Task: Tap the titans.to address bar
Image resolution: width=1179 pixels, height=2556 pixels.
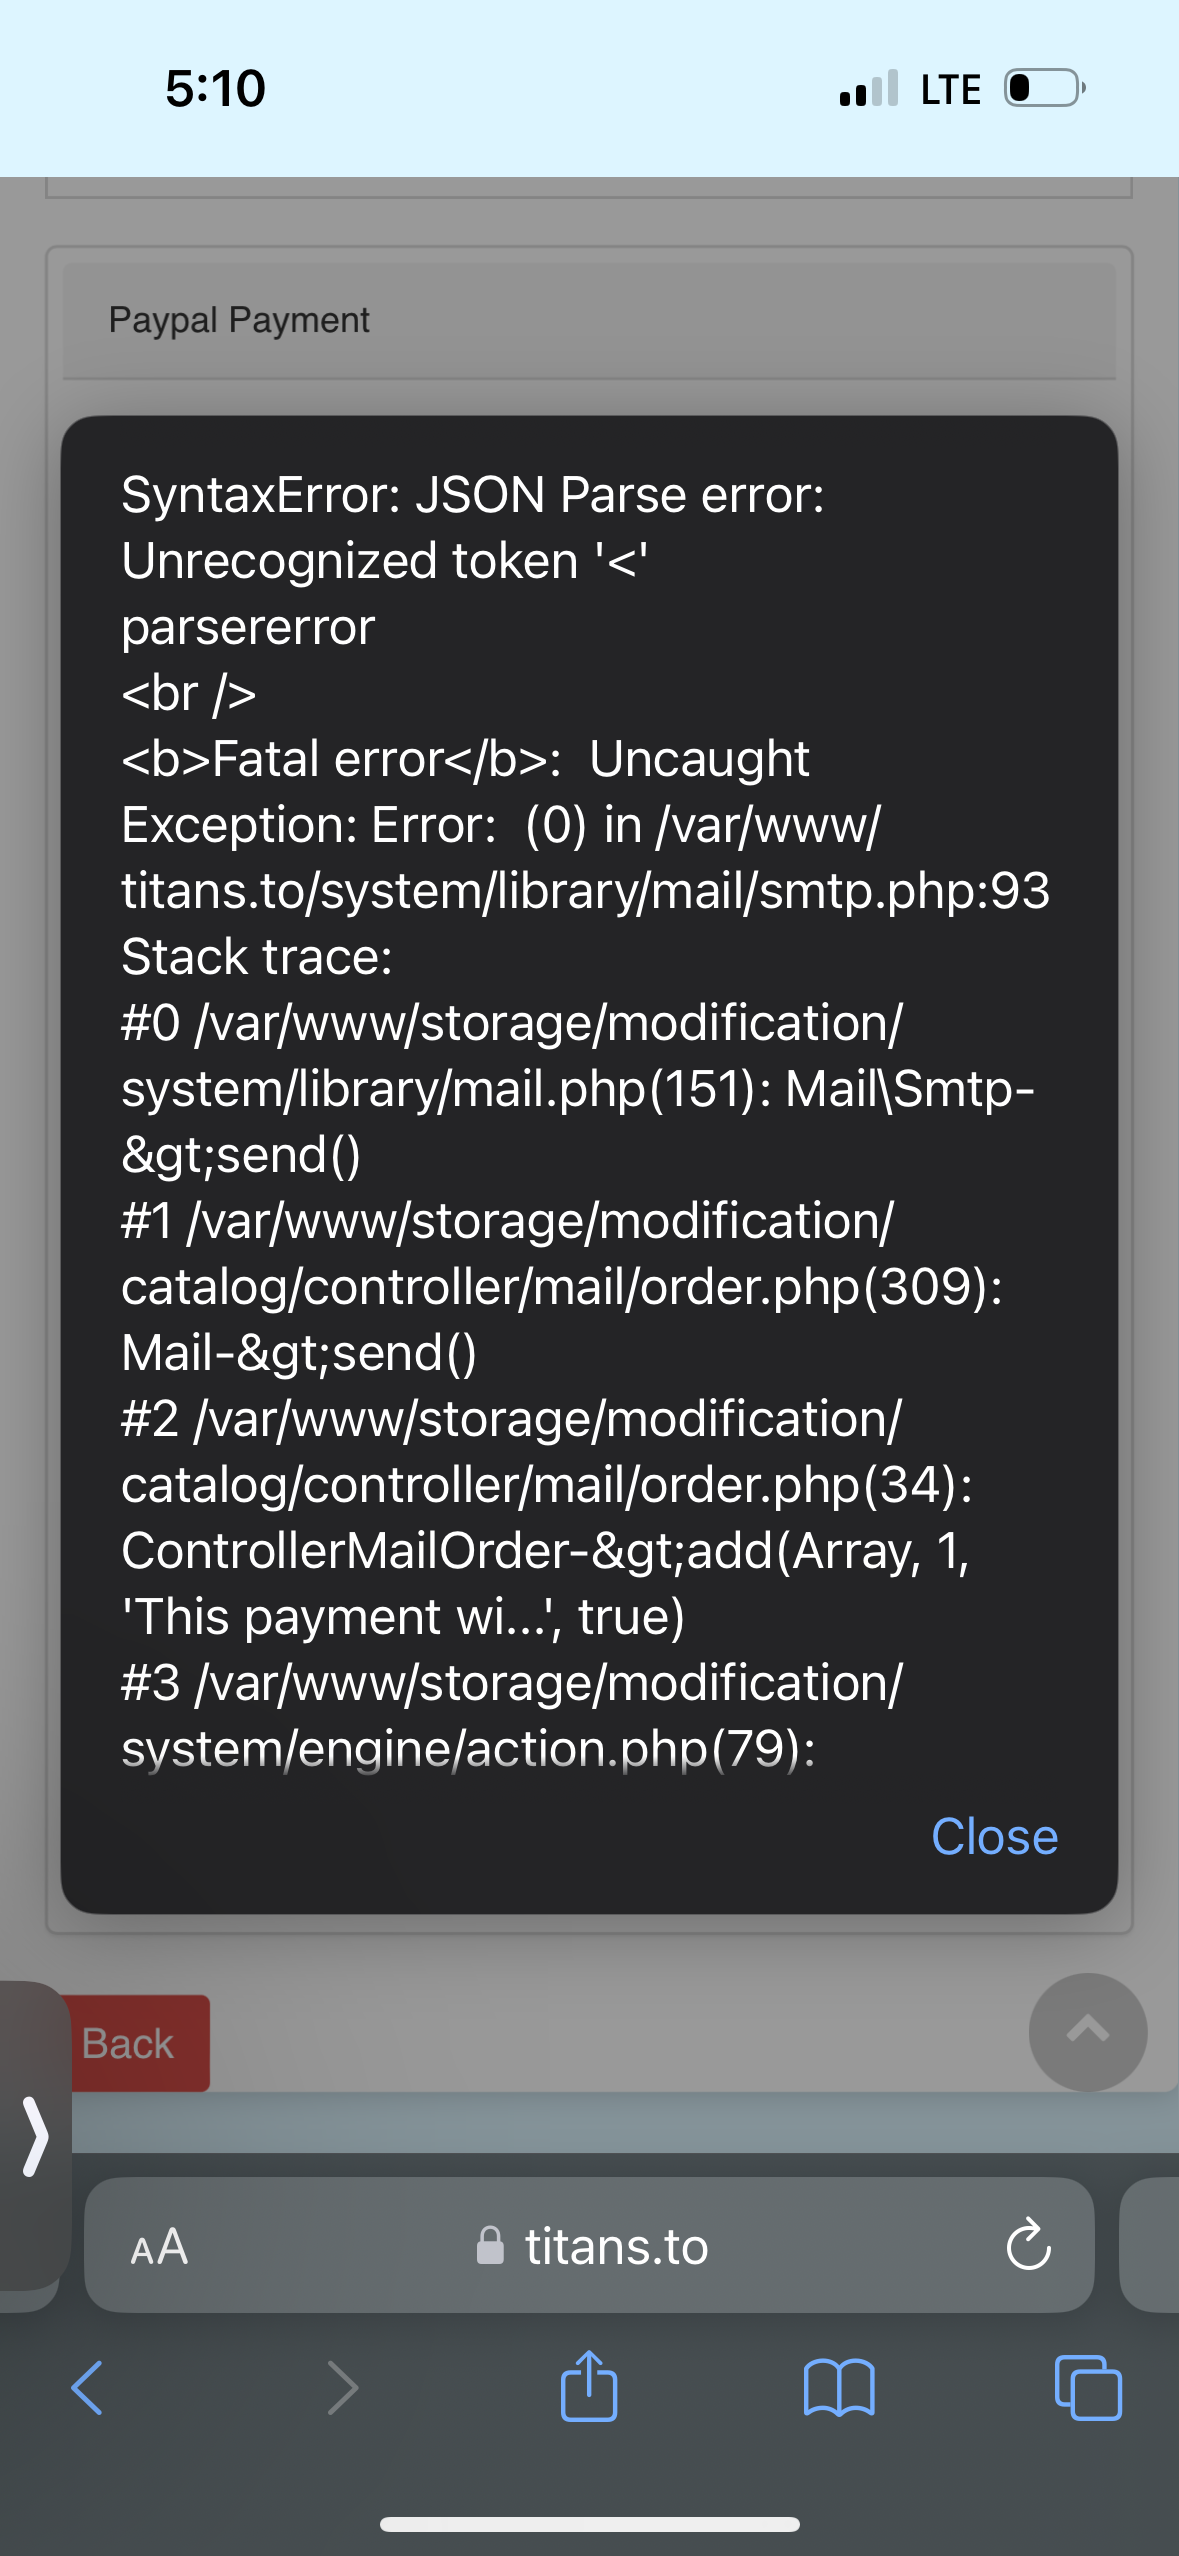Action: [x=589, y=2245]
